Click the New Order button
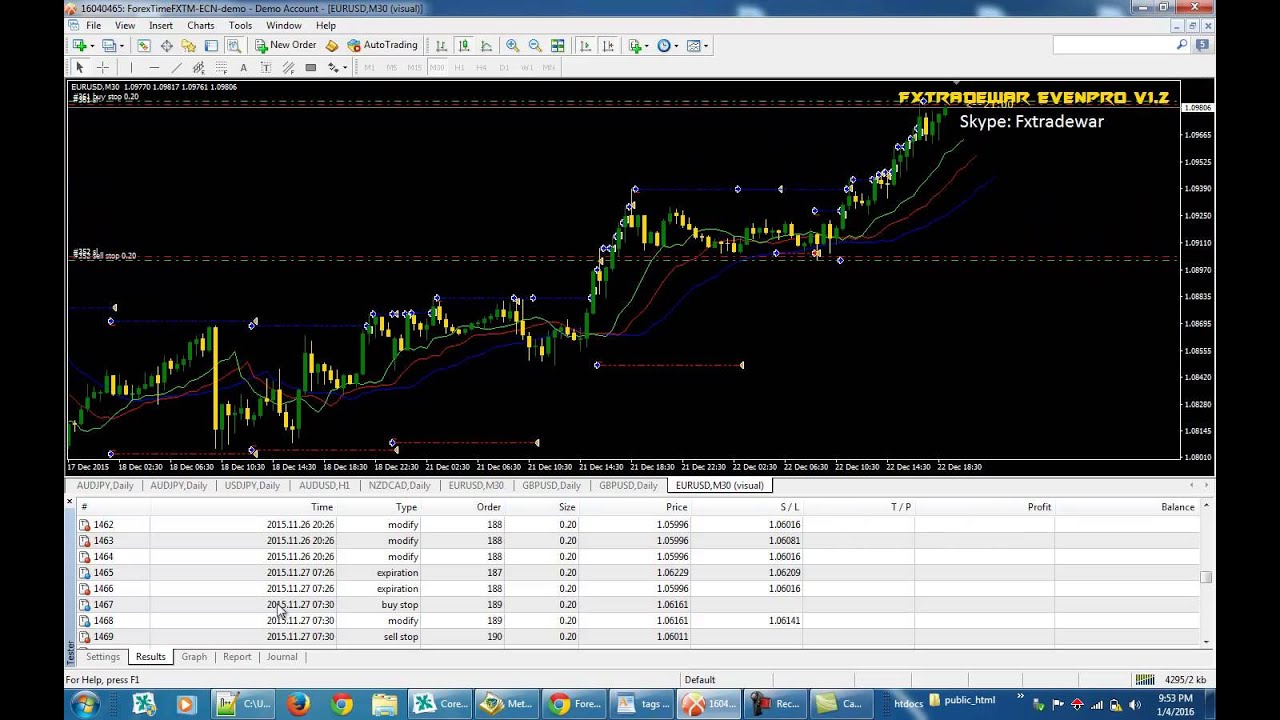This screenshot has height=720, width=1280. [x=285, y=45]
